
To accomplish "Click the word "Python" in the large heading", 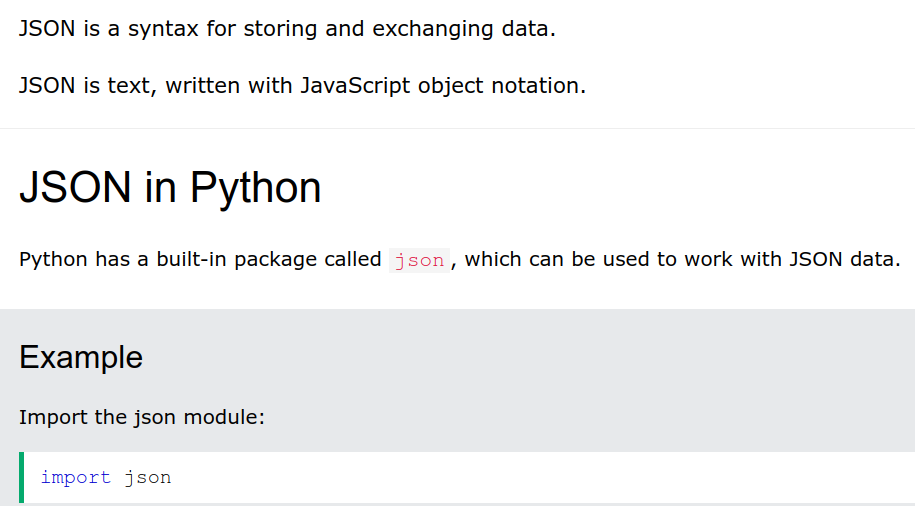I will pos(256,188).
